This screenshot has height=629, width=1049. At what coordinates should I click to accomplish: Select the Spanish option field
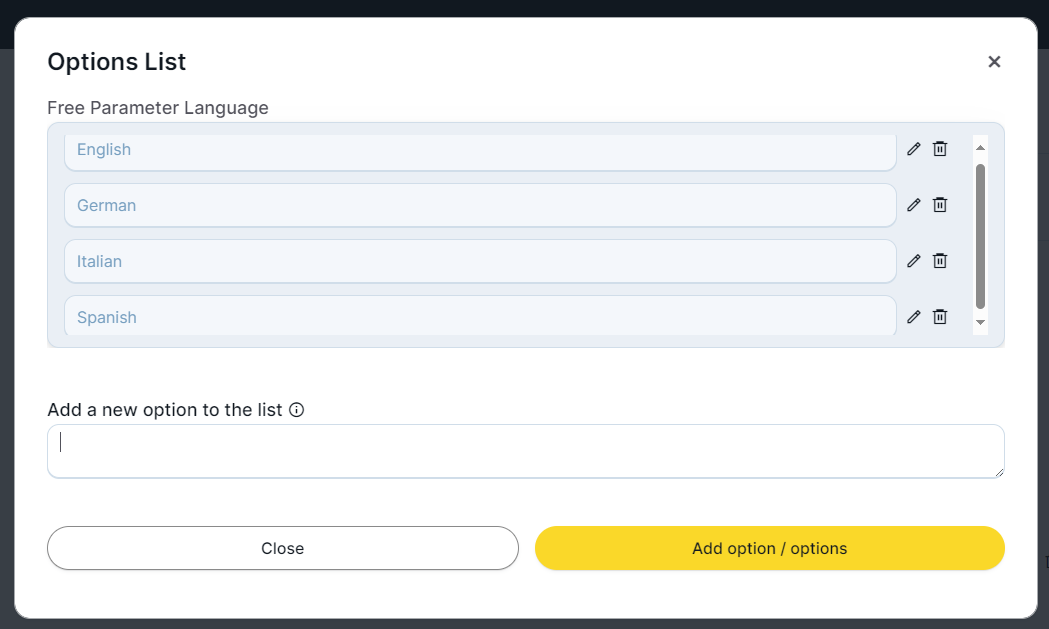pyautogui.click(x=480, y=317)
